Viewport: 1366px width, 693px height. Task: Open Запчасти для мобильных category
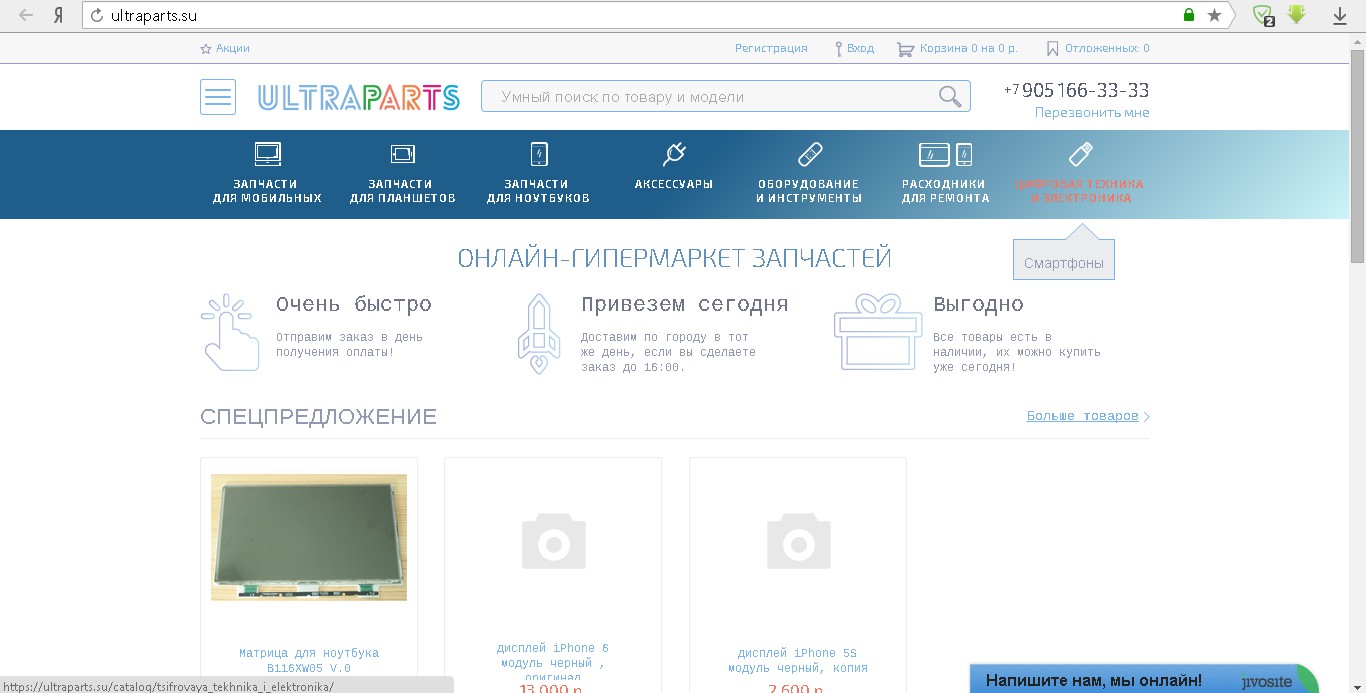267,172
